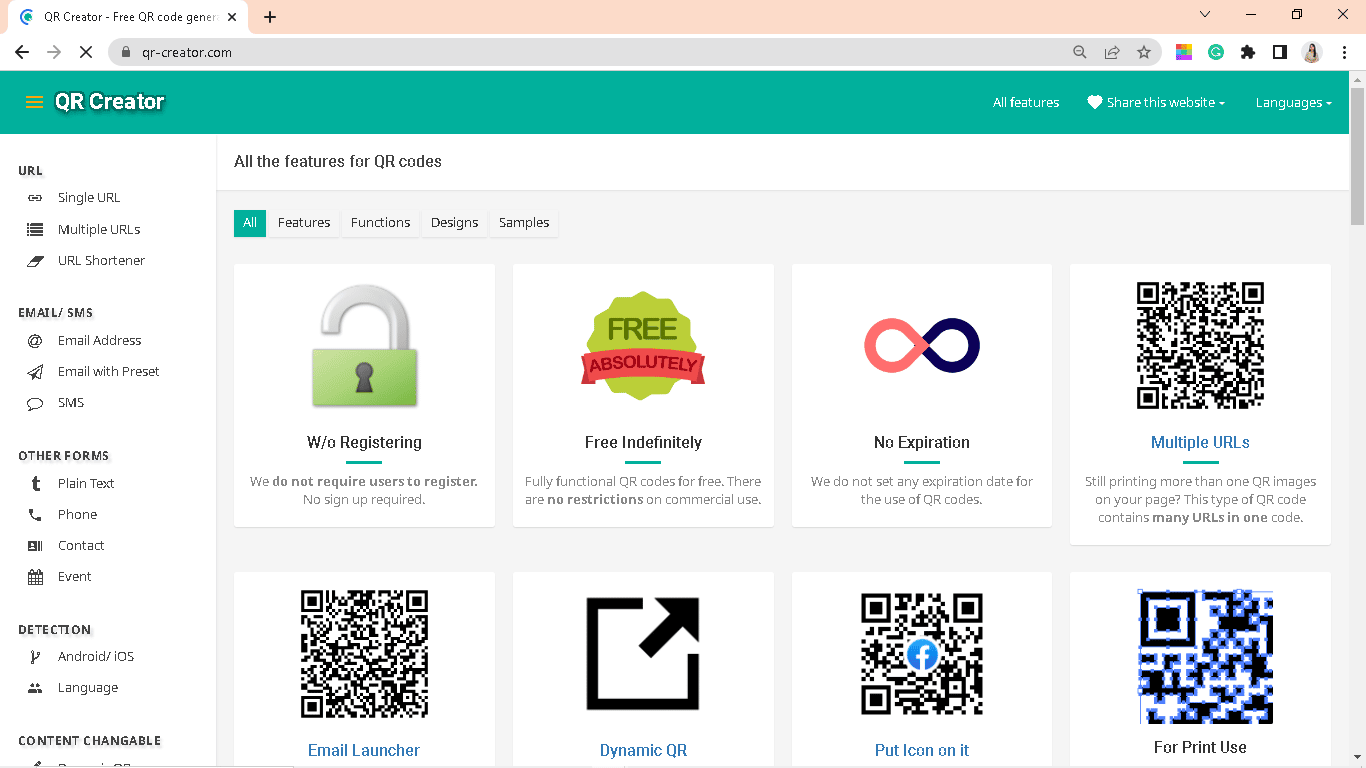Image resolution: width=1366 pixels, height=768 pixels.
Task: Select the All filter tab
Action: click(250, 223)
